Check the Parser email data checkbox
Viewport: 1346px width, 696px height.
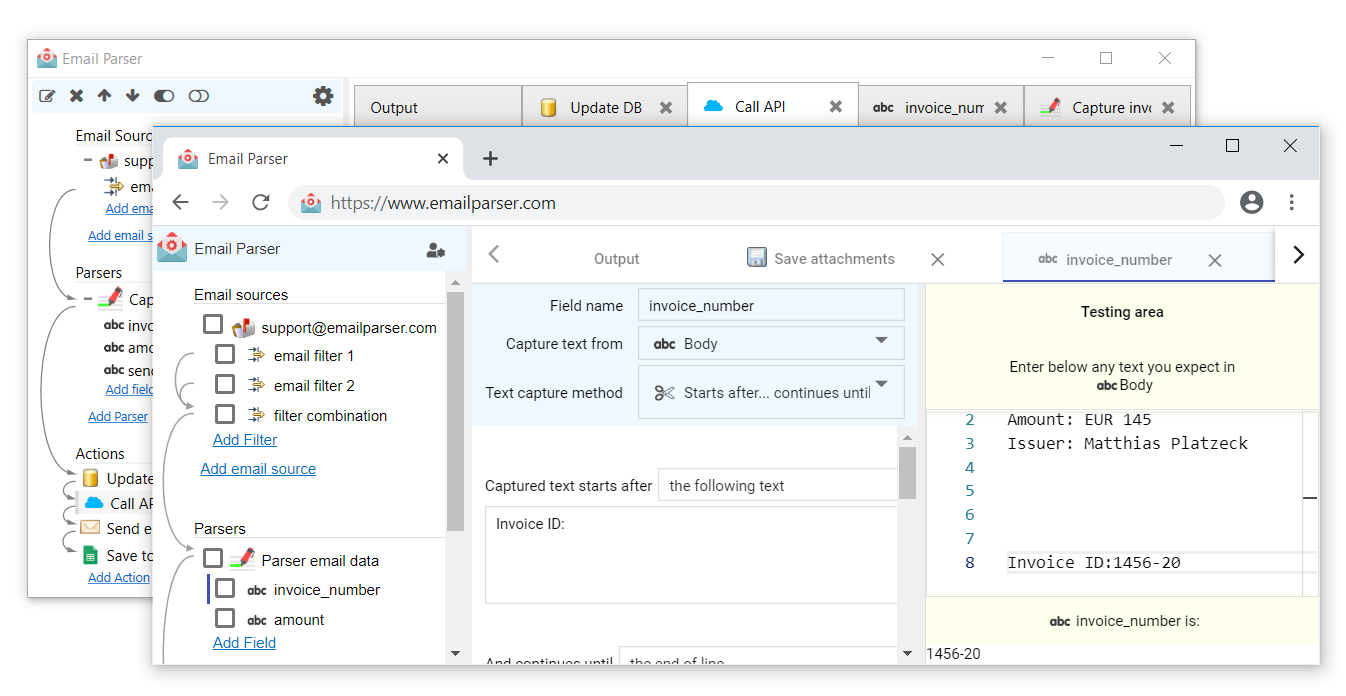tap(213, 558)
